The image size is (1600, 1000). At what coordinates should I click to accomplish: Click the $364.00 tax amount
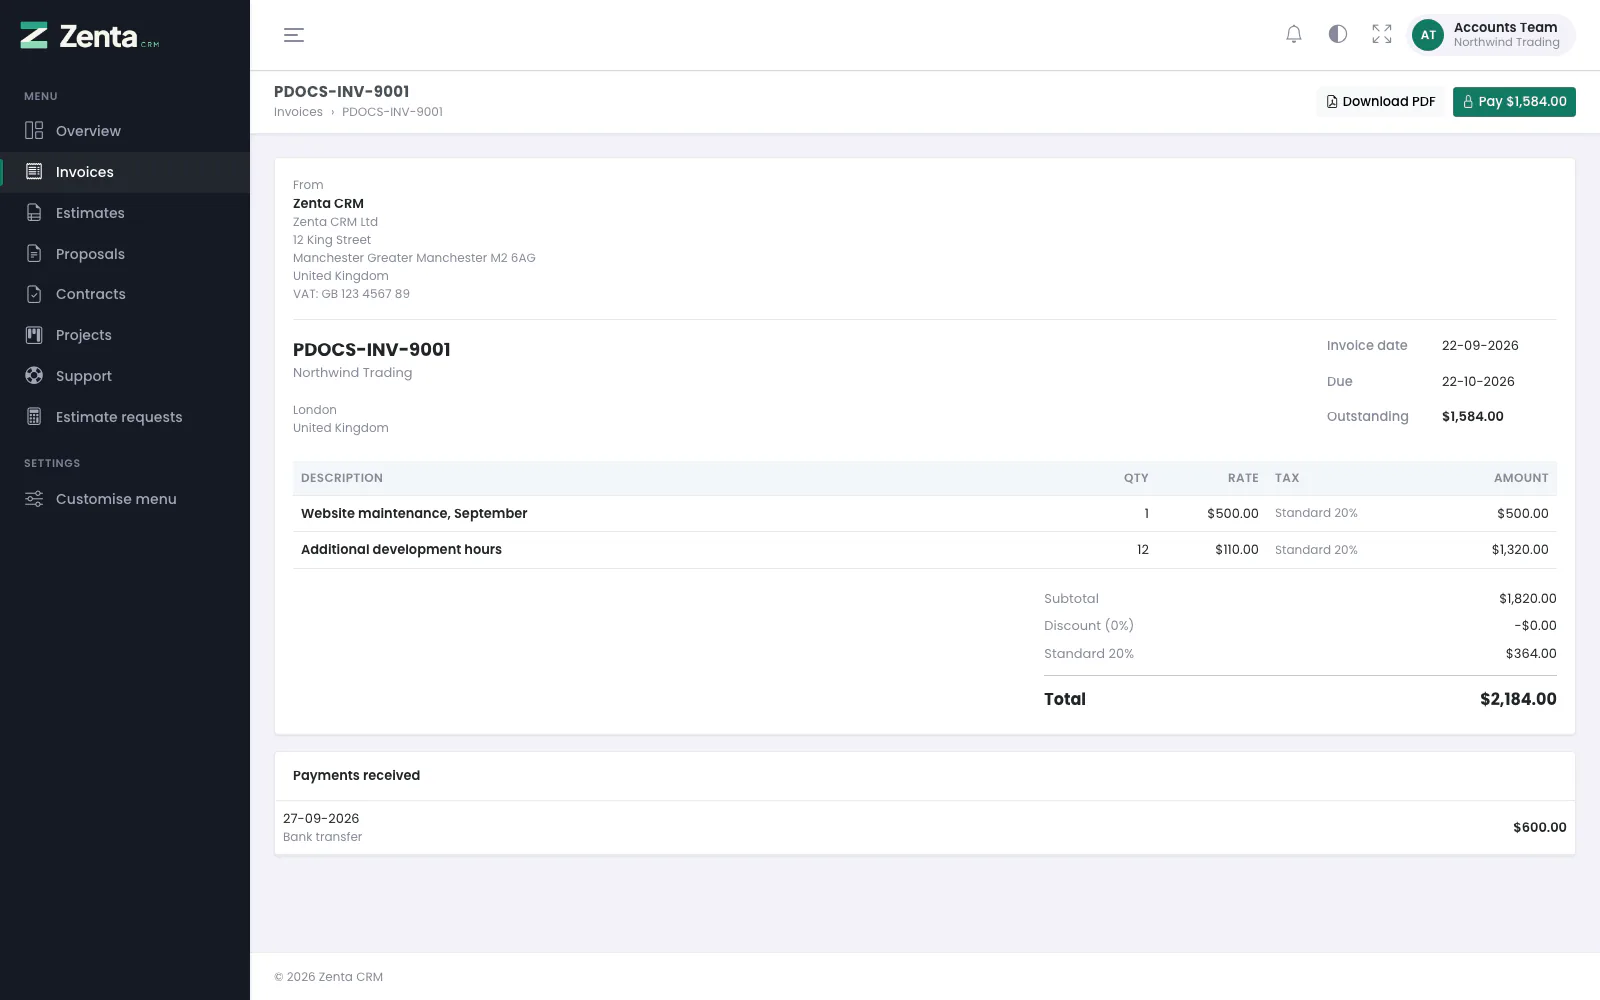click(1531, 653)
